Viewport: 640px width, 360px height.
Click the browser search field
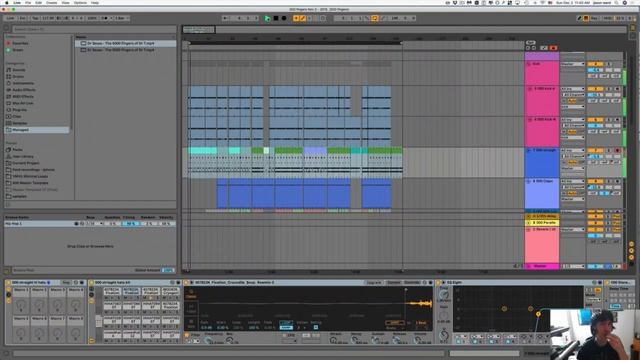click(x=94, y=29)
